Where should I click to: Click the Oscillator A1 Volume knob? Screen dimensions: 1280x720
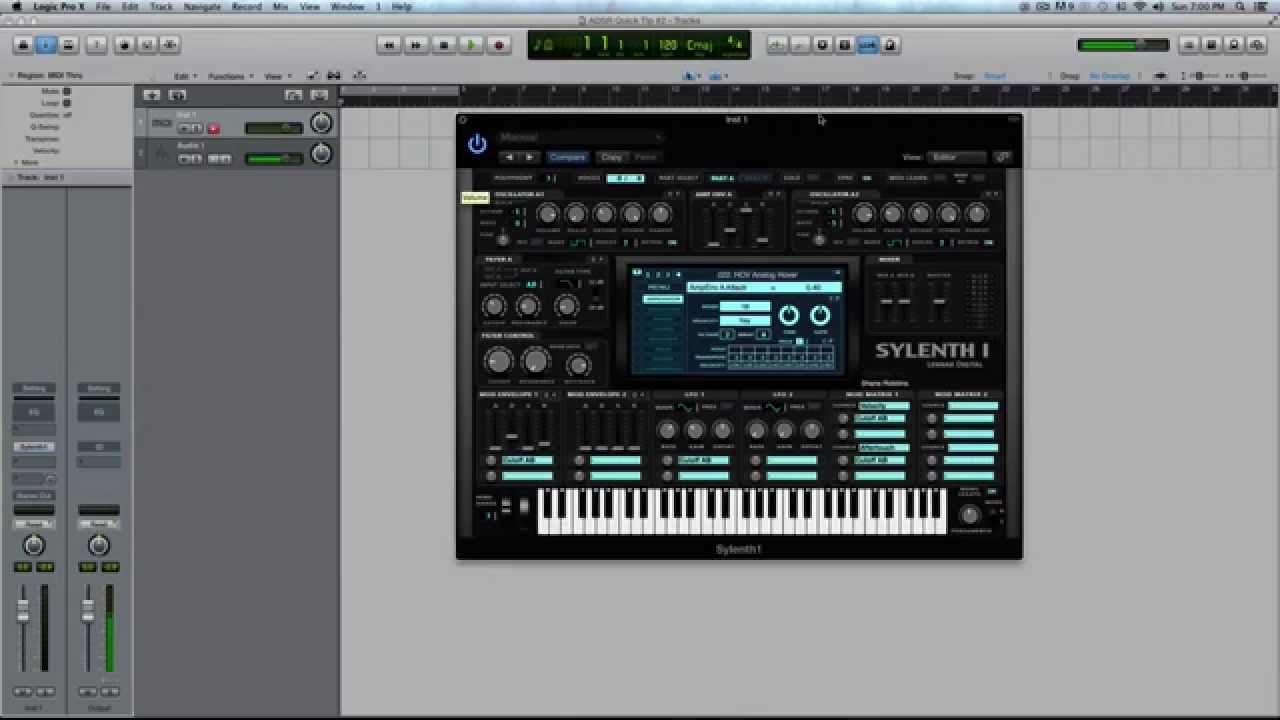point(547,214)
